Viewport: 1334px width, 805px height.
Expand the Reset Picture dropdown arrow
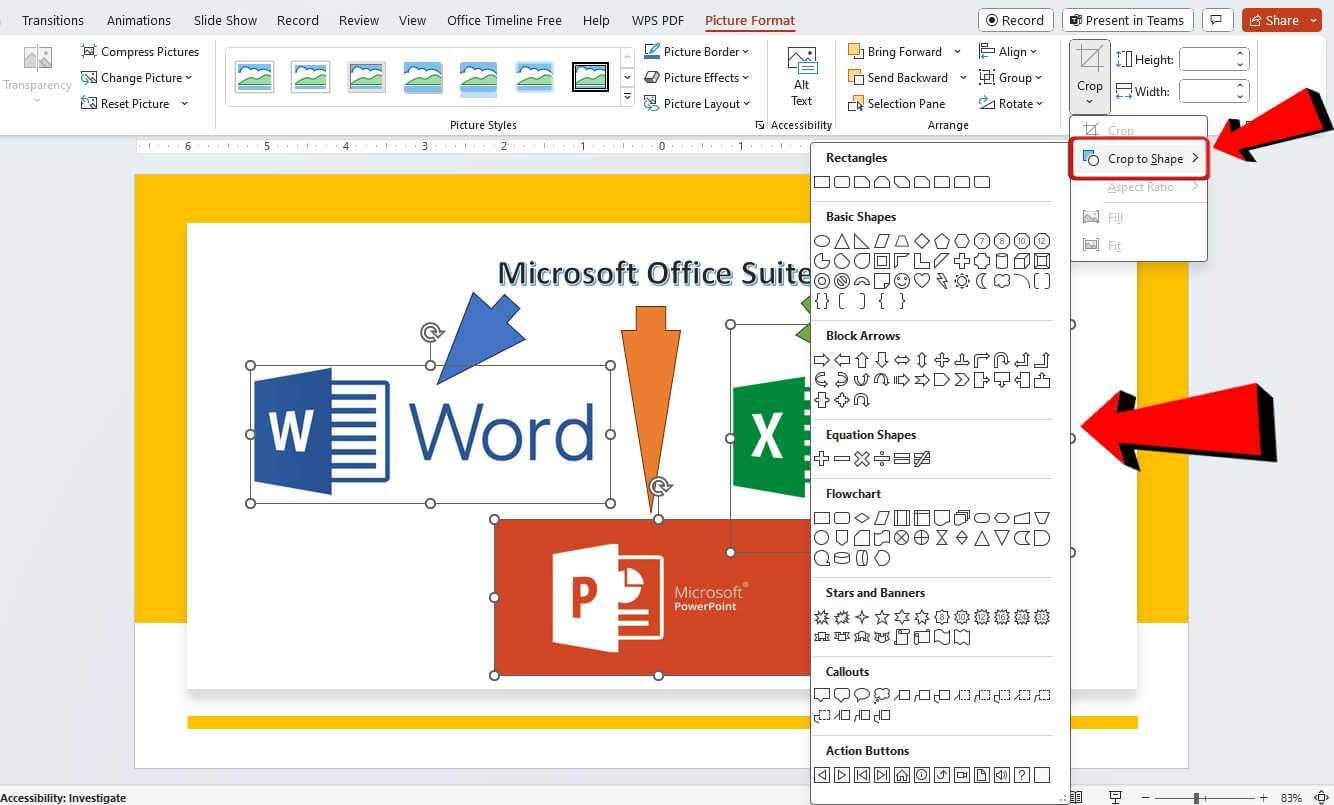tap(184, 103)
